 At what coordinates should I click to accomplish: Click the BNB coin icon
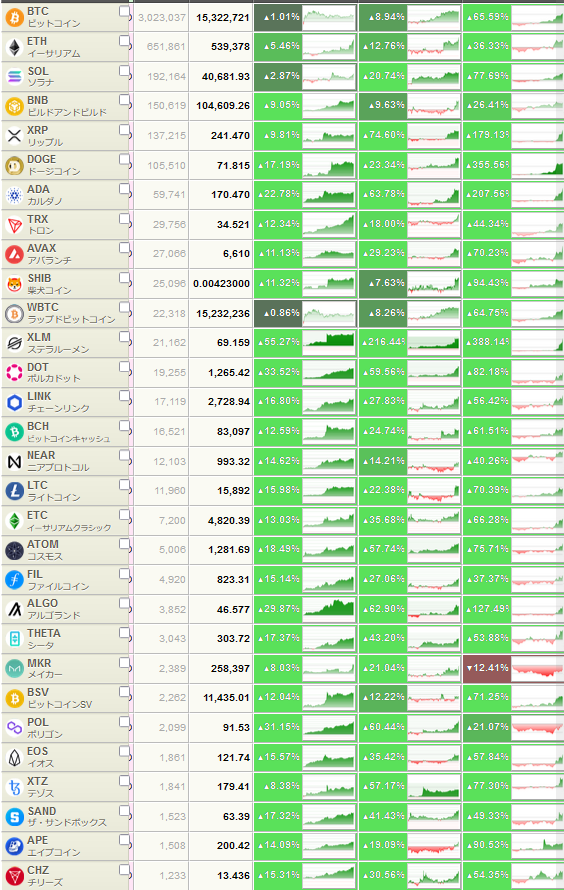tap(14, 106)
